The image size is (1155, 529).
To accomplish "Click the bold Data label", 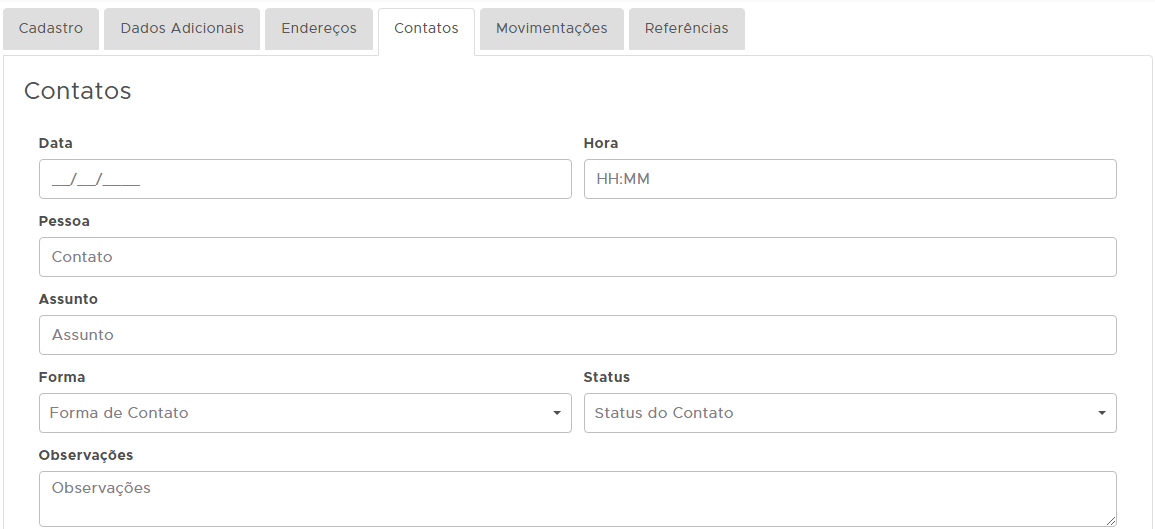I will click(x=56, y=143).
